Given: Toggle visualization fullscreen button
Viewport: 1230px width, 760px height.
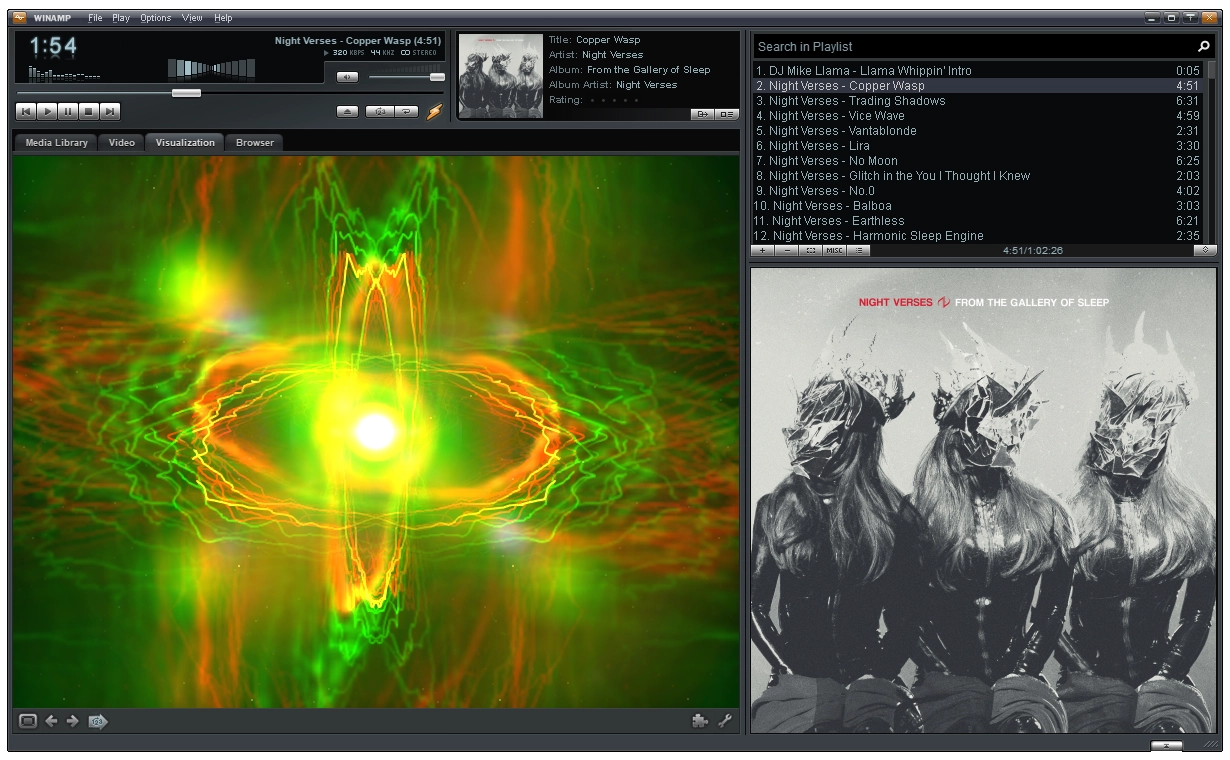Looking at the screenshot, I should 27,721.
